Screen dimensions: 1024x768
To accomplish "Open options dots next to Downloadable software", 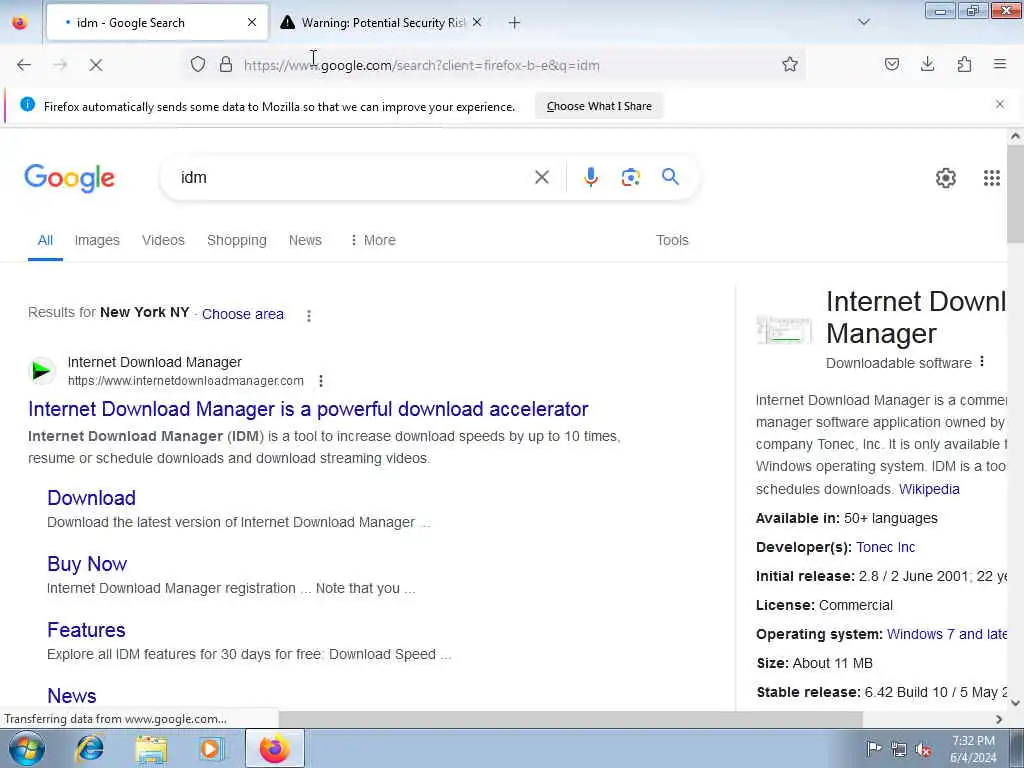I will [x=982, y=361].
